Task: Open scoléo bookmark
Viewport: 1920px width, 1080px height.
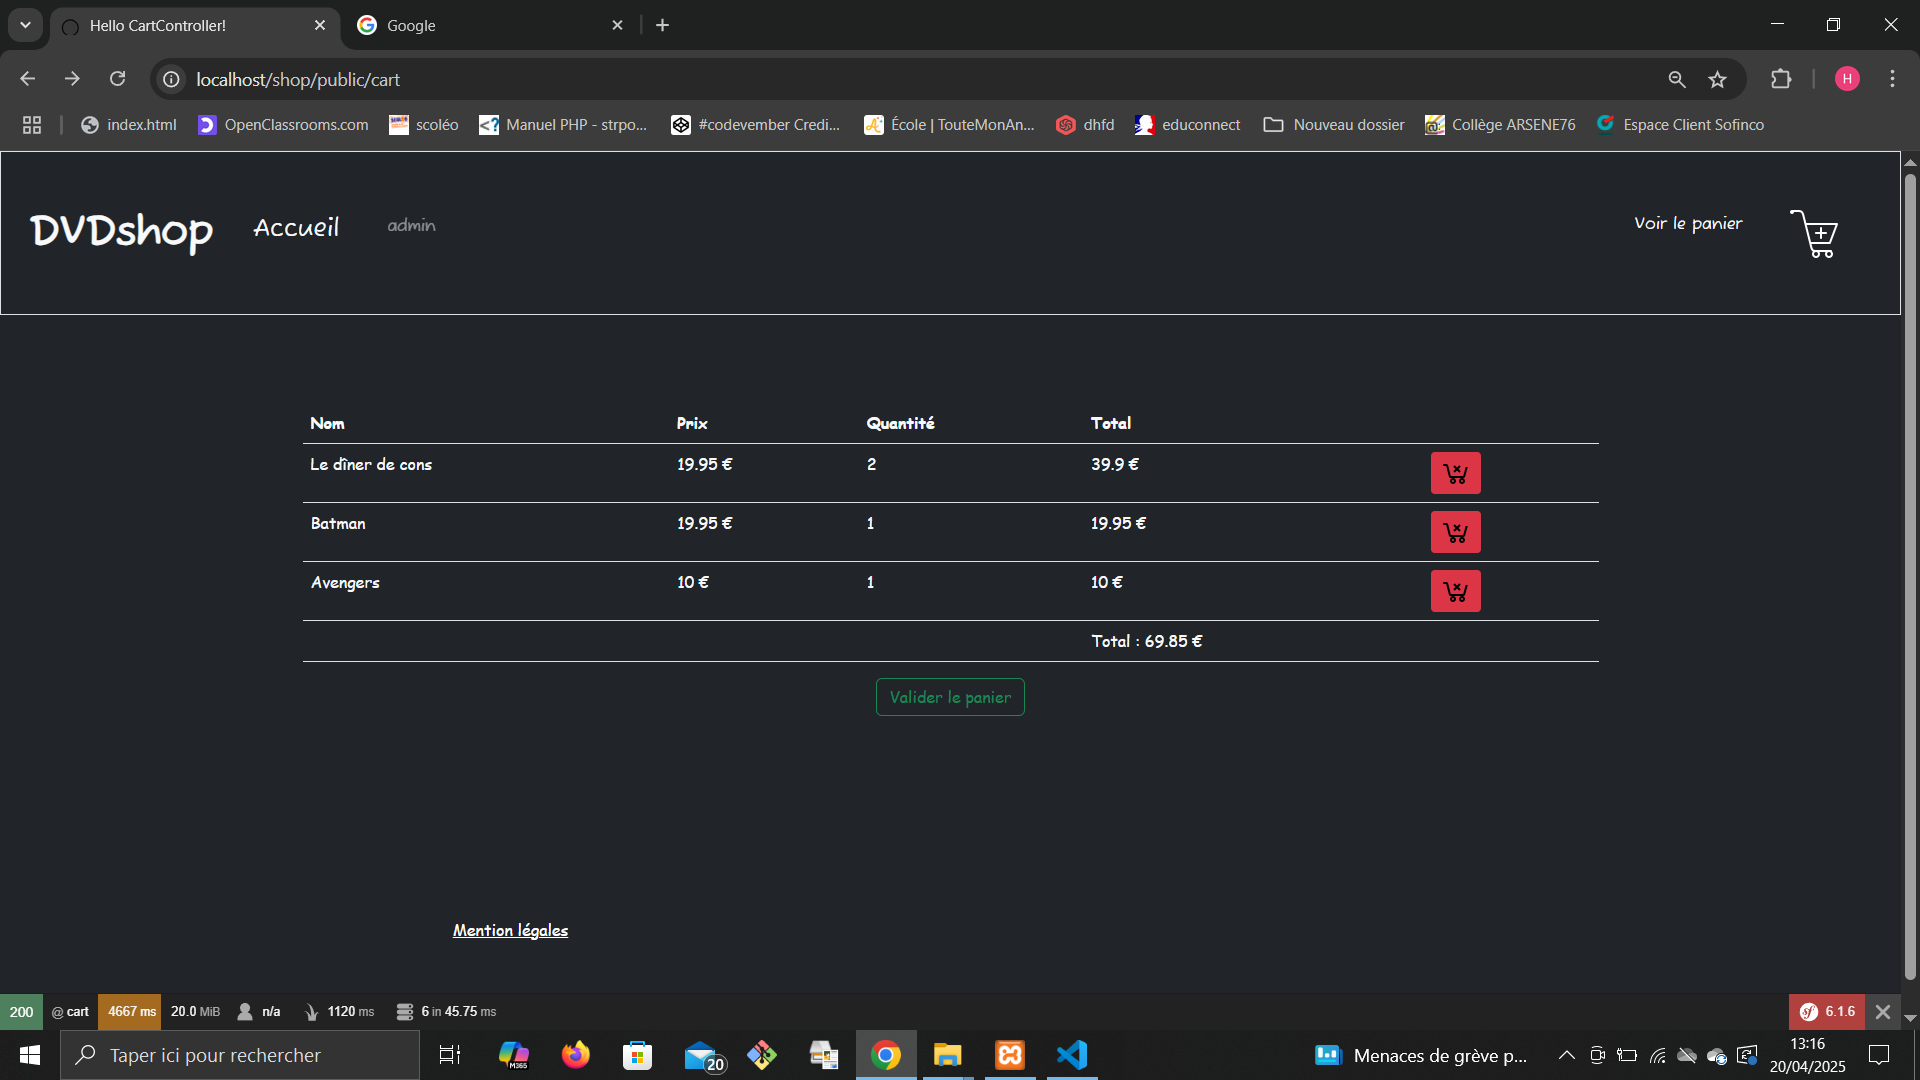Action: click(424, 125)
